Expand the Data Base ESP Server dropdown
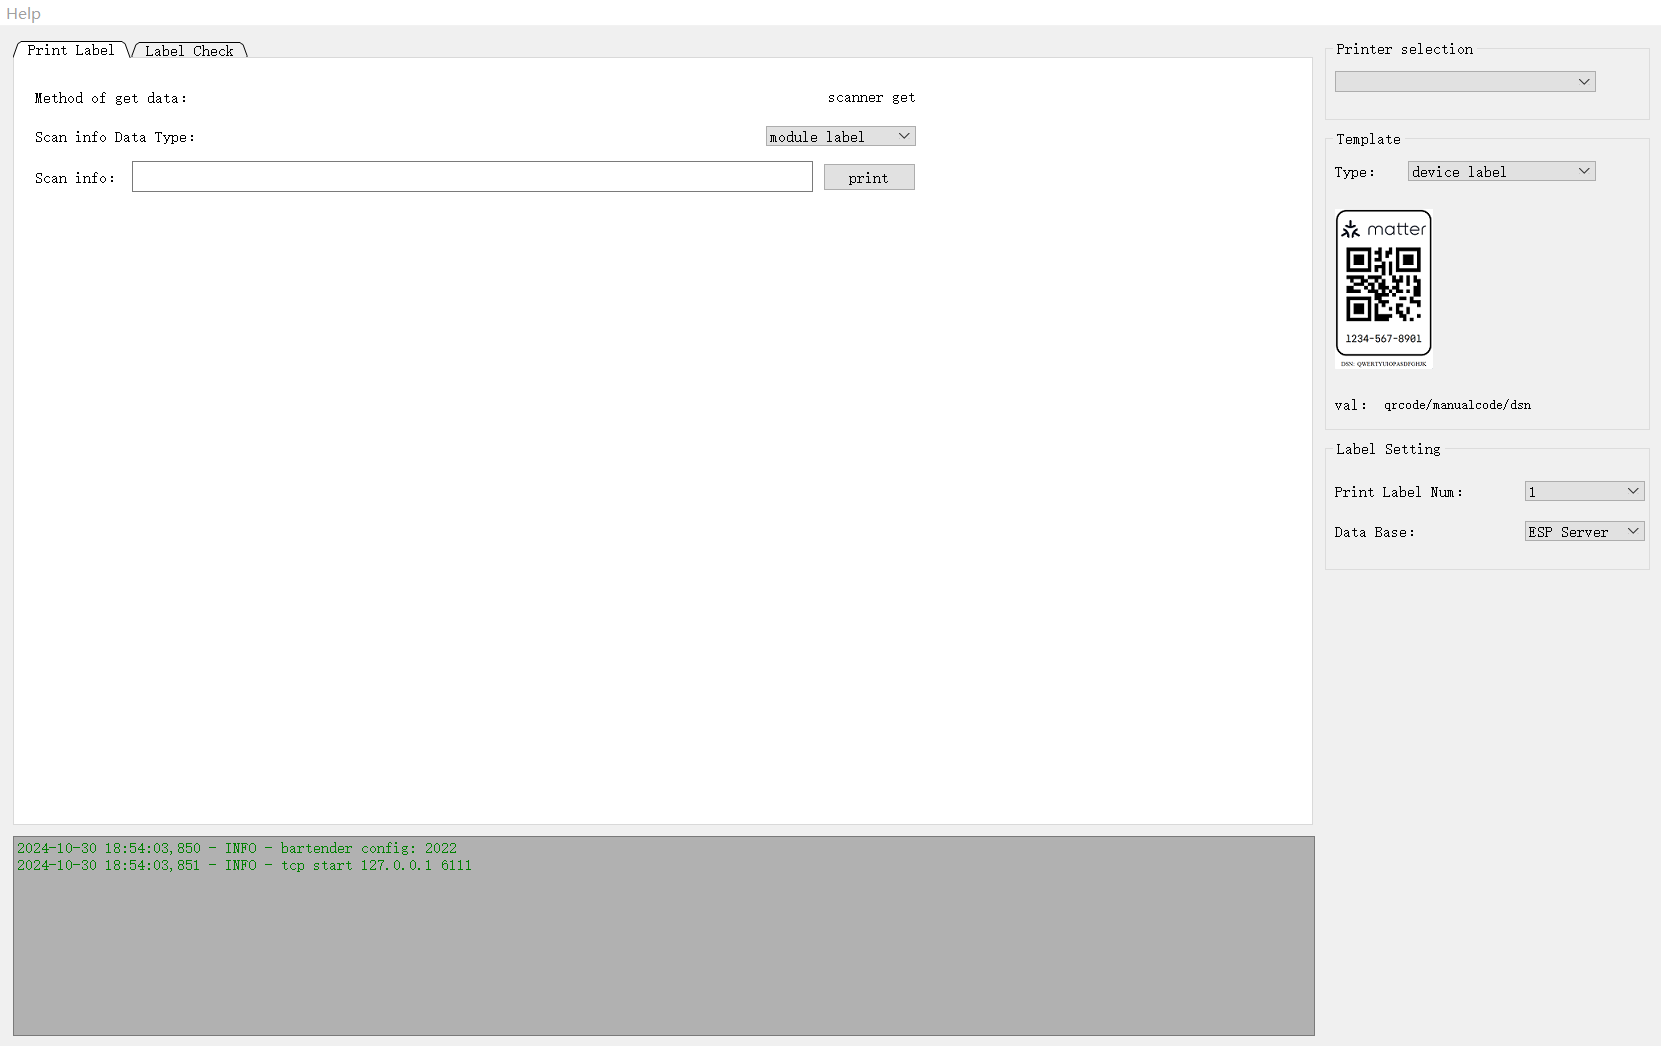The width and height of the screenshot is (1661, 1046). pos(1584,532)
